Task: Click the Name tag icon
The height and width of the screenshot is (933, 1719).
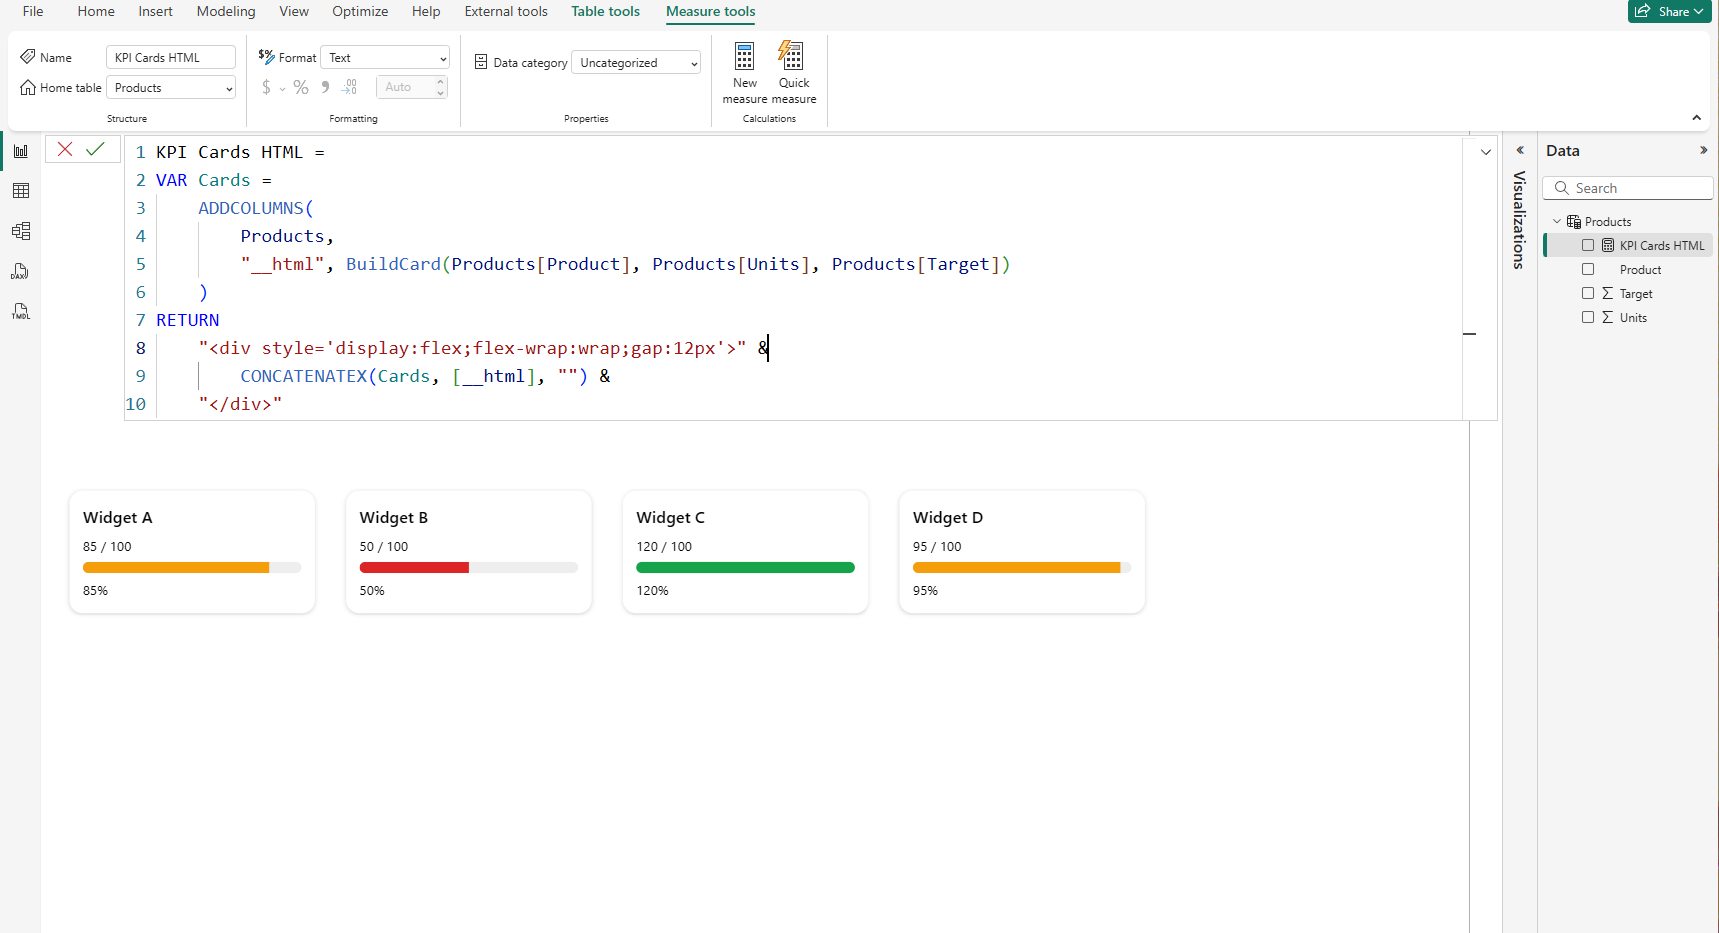Action: click(x=28, y=57)
